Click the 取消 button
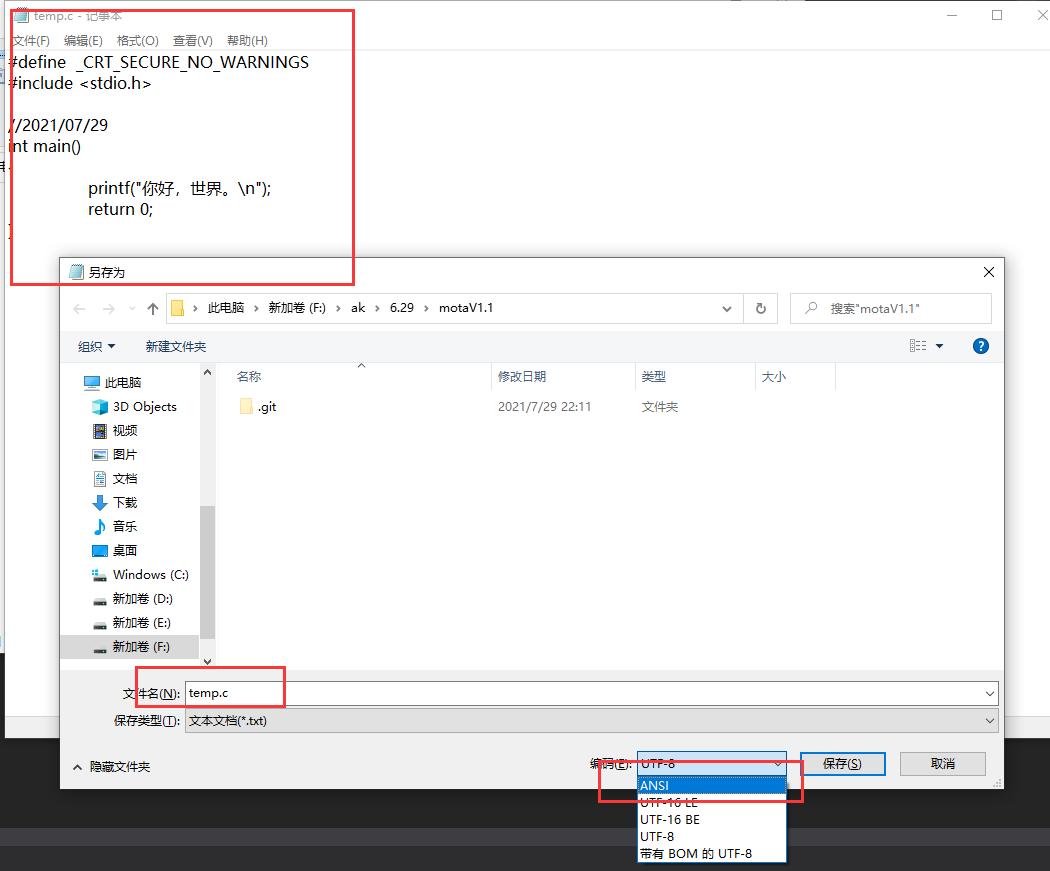 click(x=942, y=764)
